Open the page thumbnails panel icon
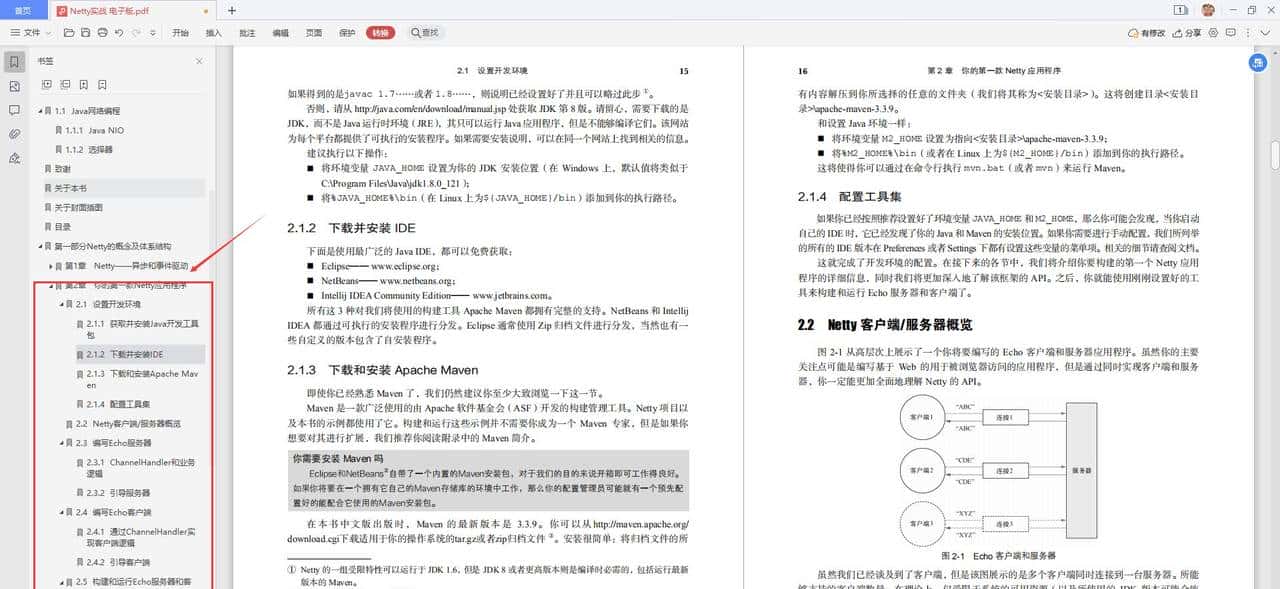Screen dimensions: 1280x589 tap(14, 85)
